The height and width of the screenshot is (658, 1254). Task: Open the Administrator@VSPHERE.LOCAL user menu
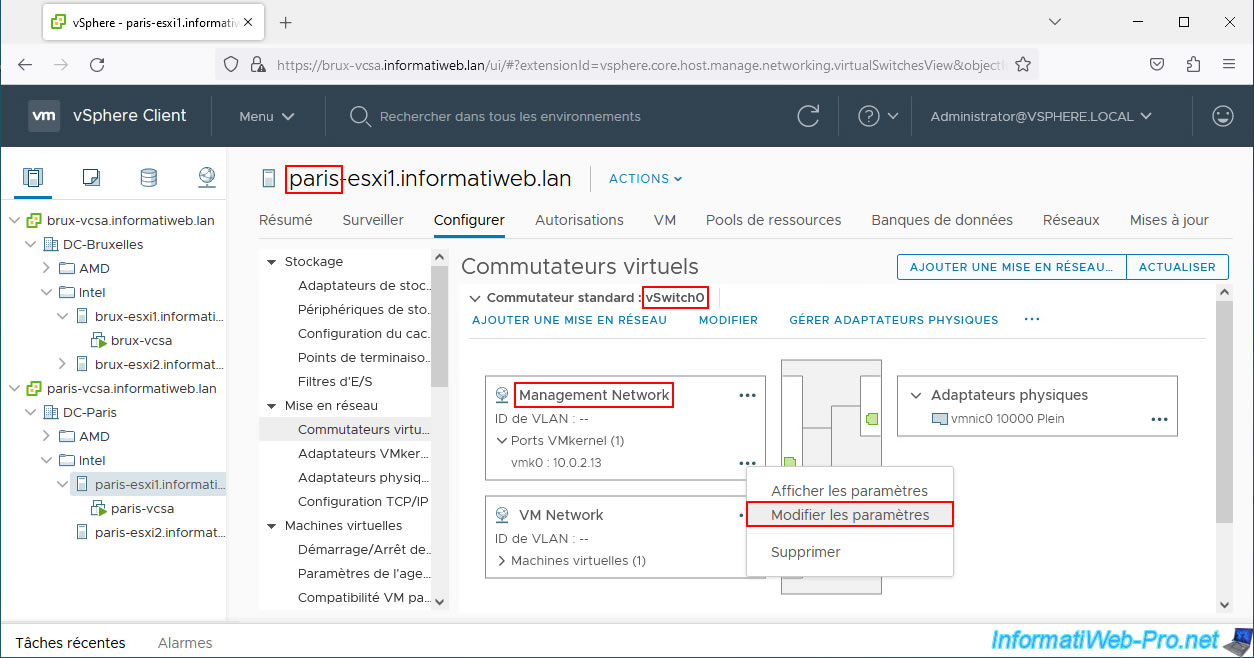(1041, 116)
